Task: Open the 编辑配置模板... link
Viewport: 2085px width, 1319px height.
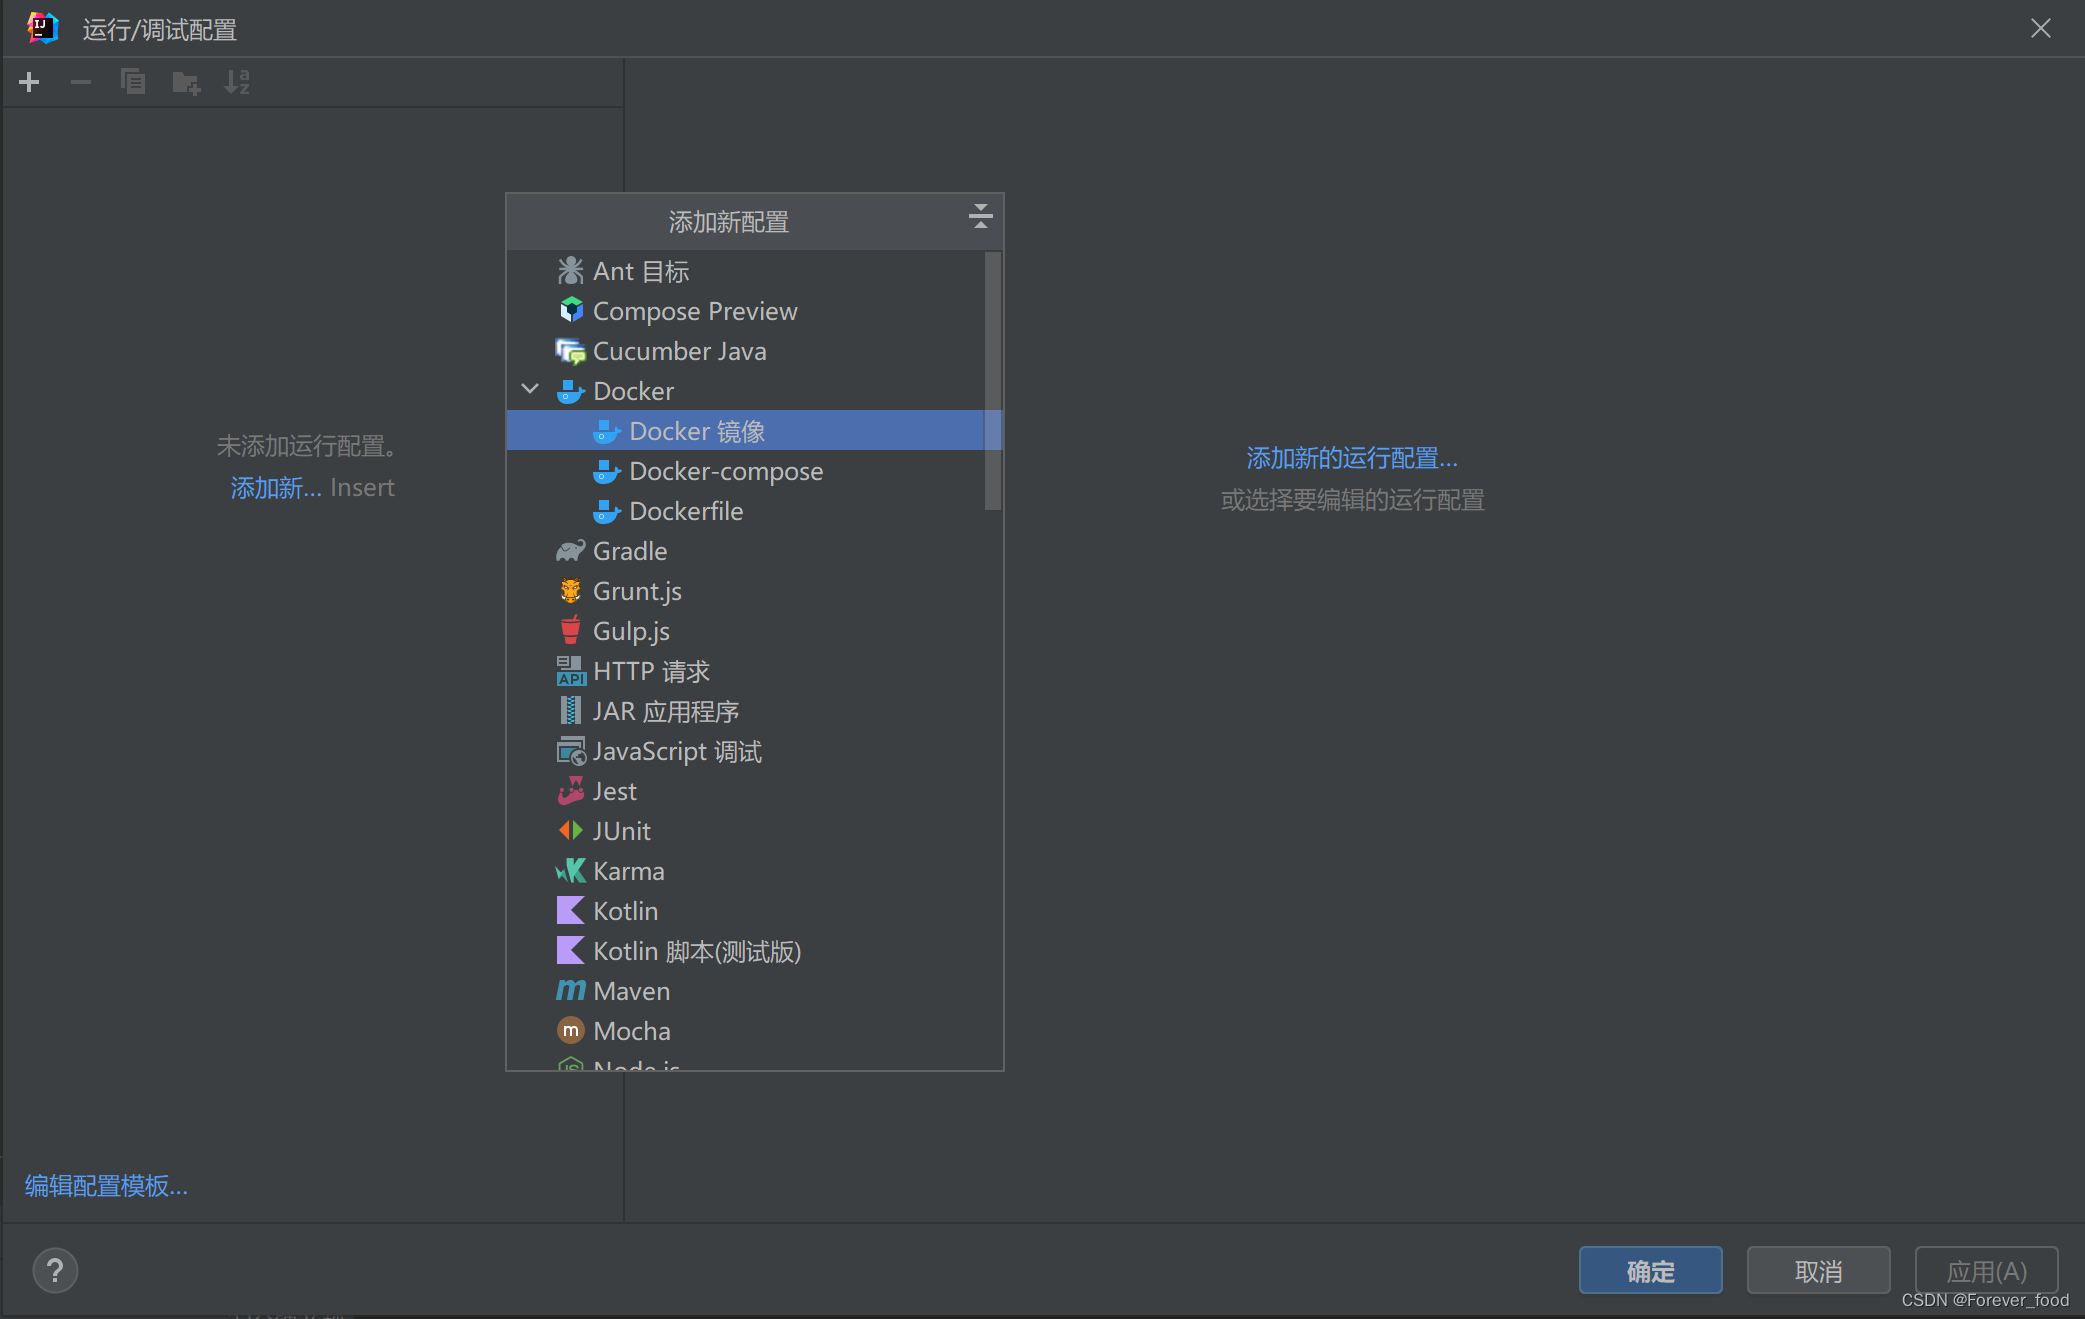Action: coord(106,1186)
